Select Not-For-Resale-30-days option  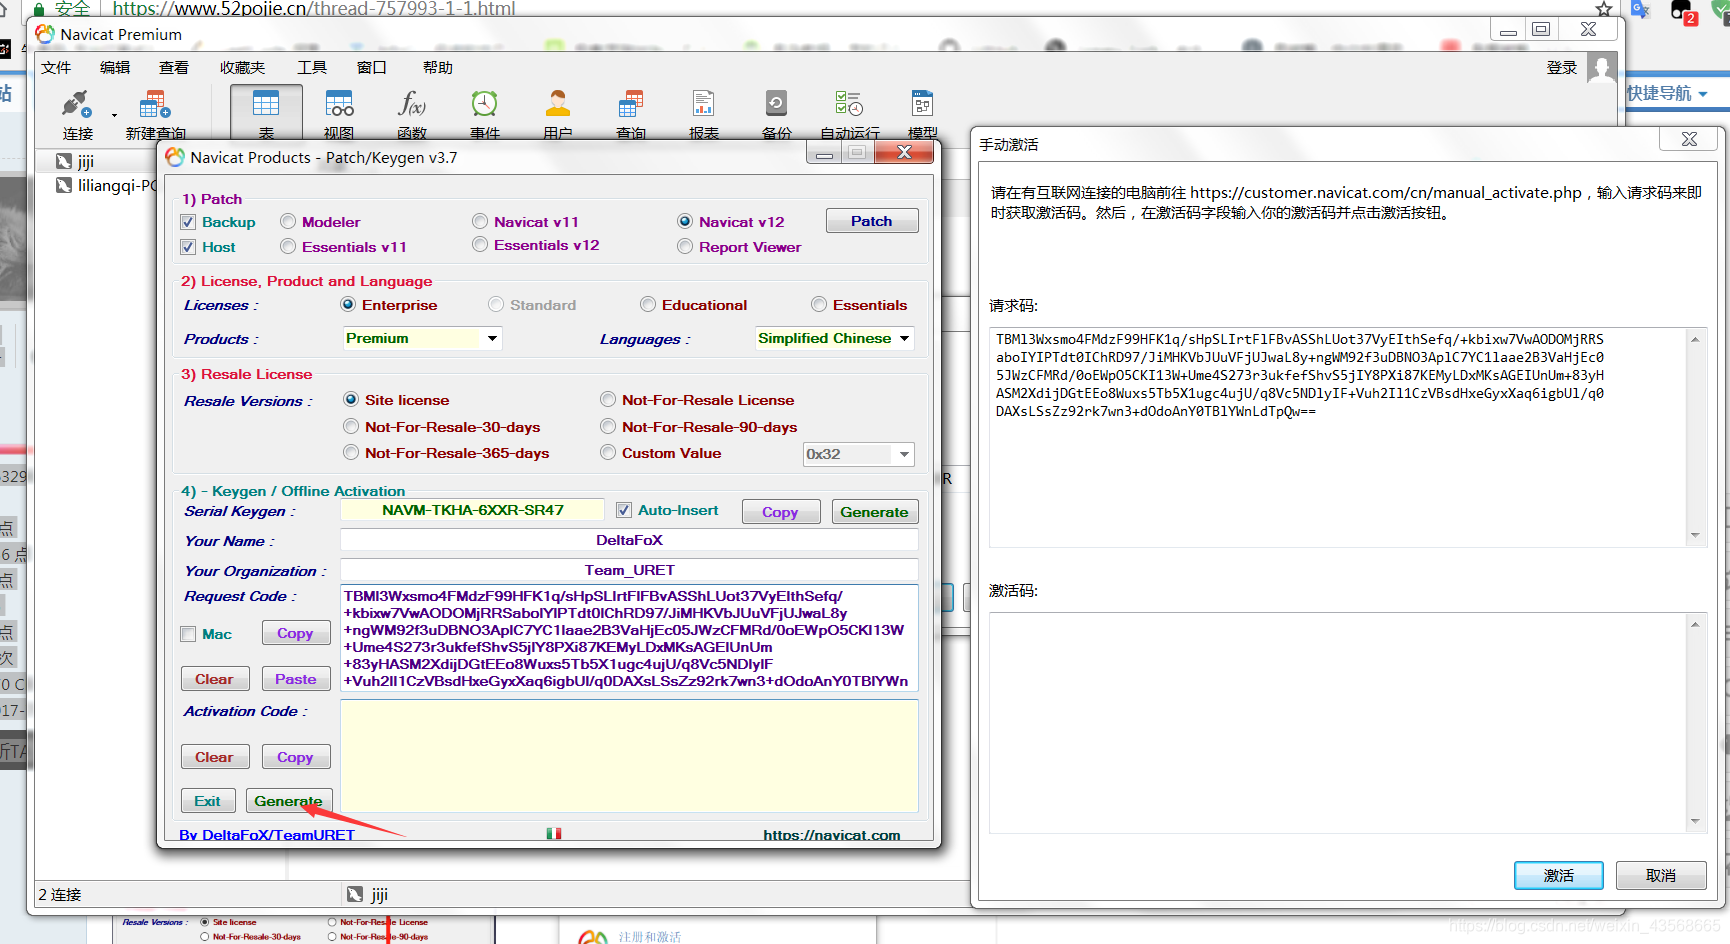[x=351, y=426]
